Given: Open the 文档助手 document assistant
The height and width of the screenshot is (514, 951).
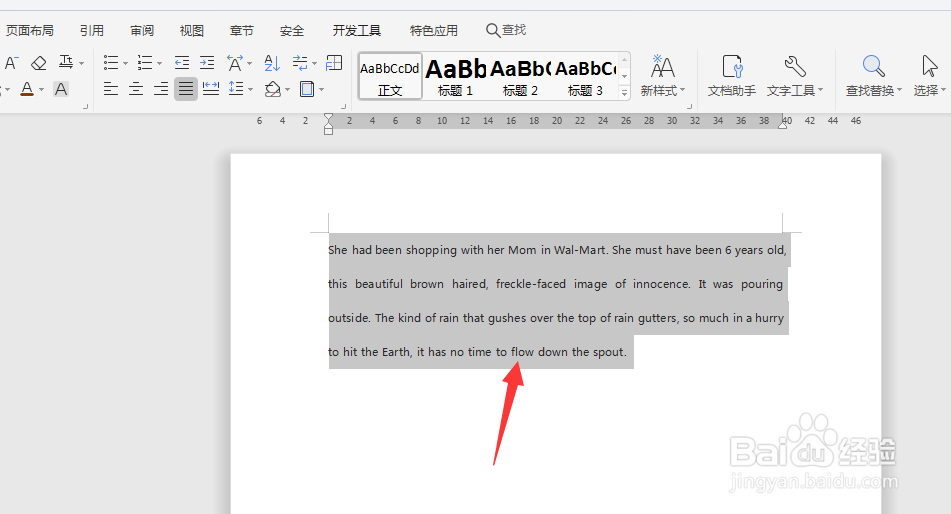Looking at the screenshot, I should [731, 76].
